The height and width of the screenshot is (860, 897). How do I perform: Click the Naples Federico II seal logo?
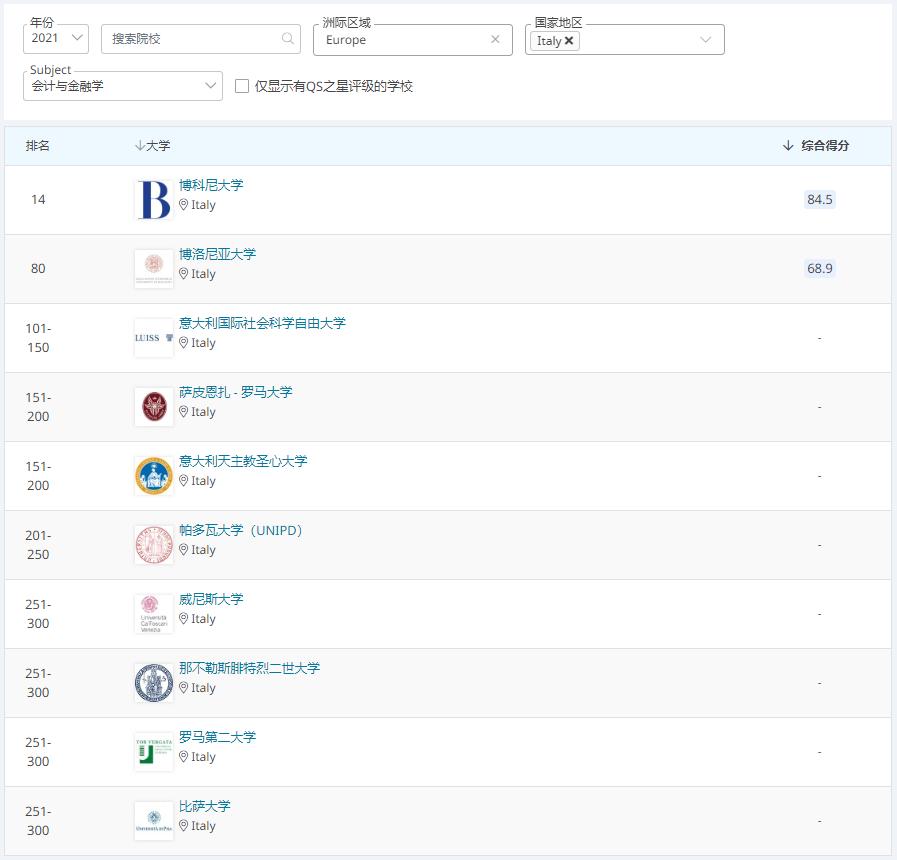[154, 683]
